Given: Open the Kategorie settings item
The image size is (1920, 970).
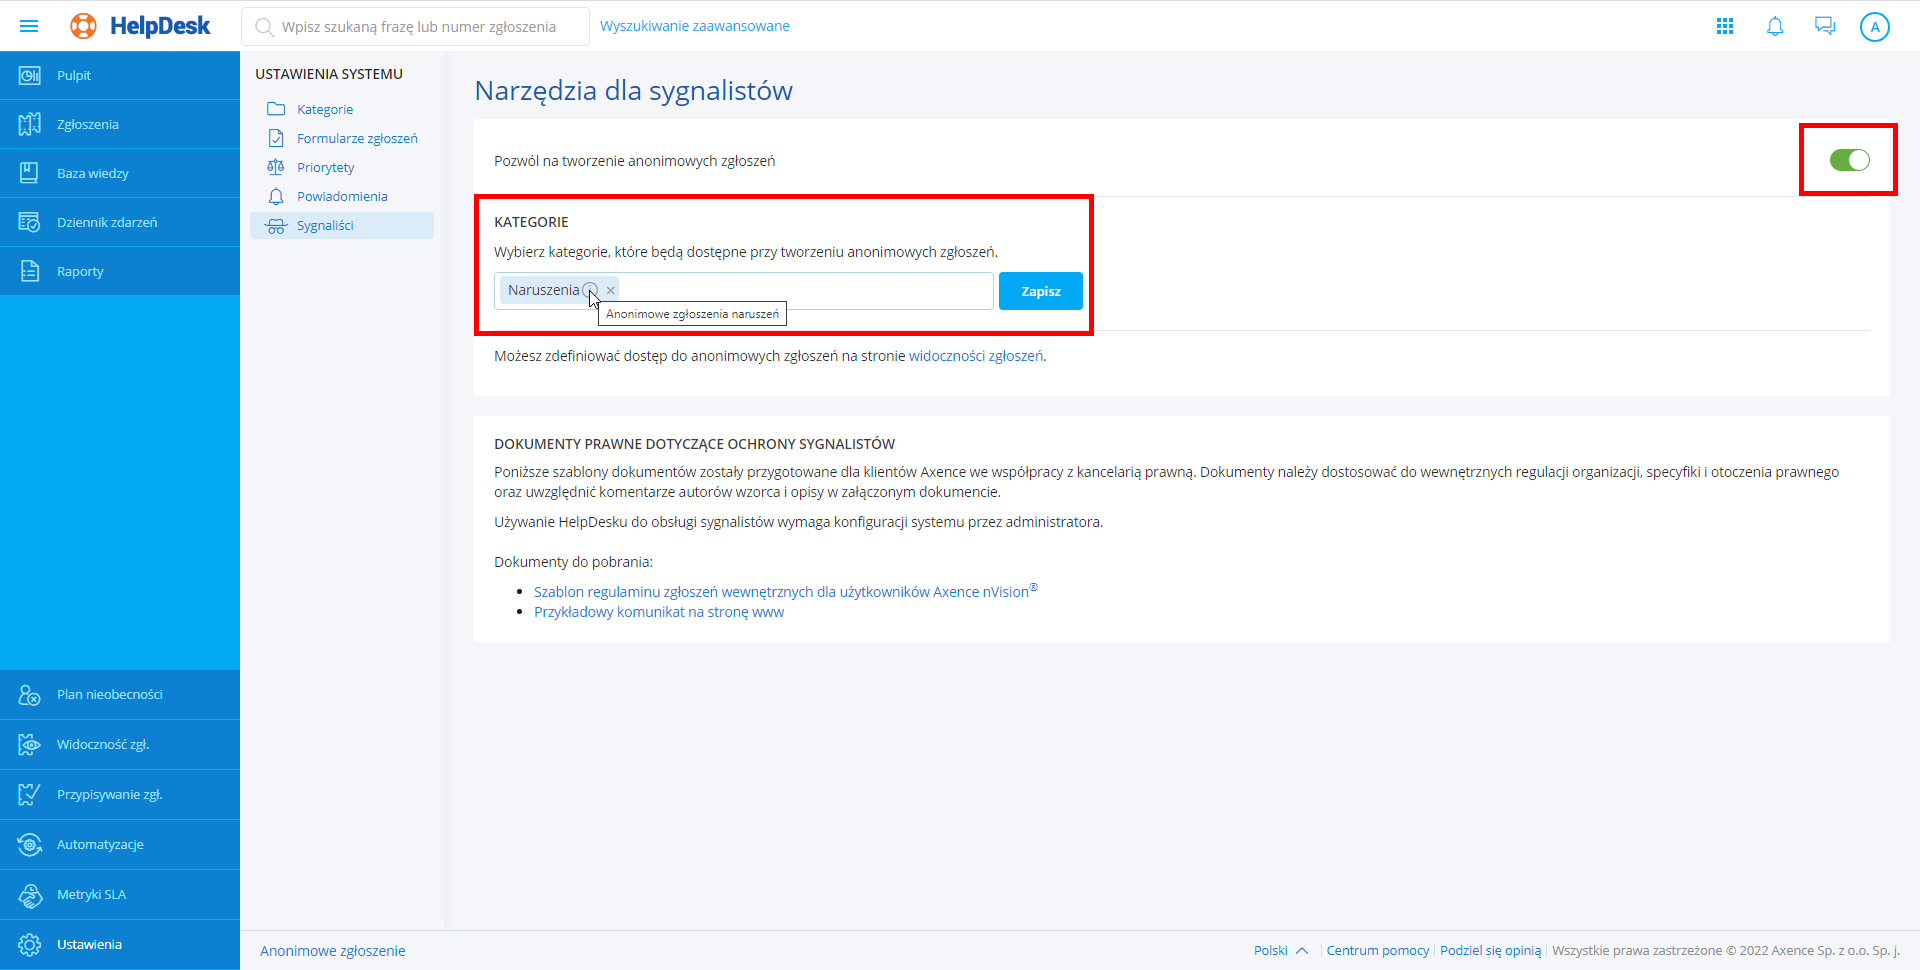Looking at the screenshot, I should pyautogui.click(x=325, y=109).
